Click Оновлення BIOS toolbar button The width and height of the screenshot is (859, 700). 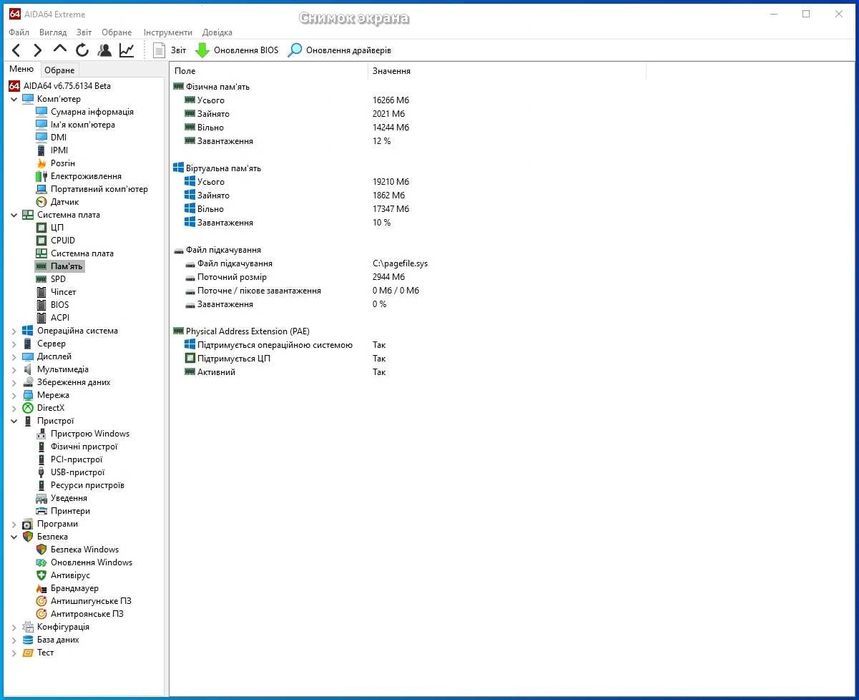237,50
